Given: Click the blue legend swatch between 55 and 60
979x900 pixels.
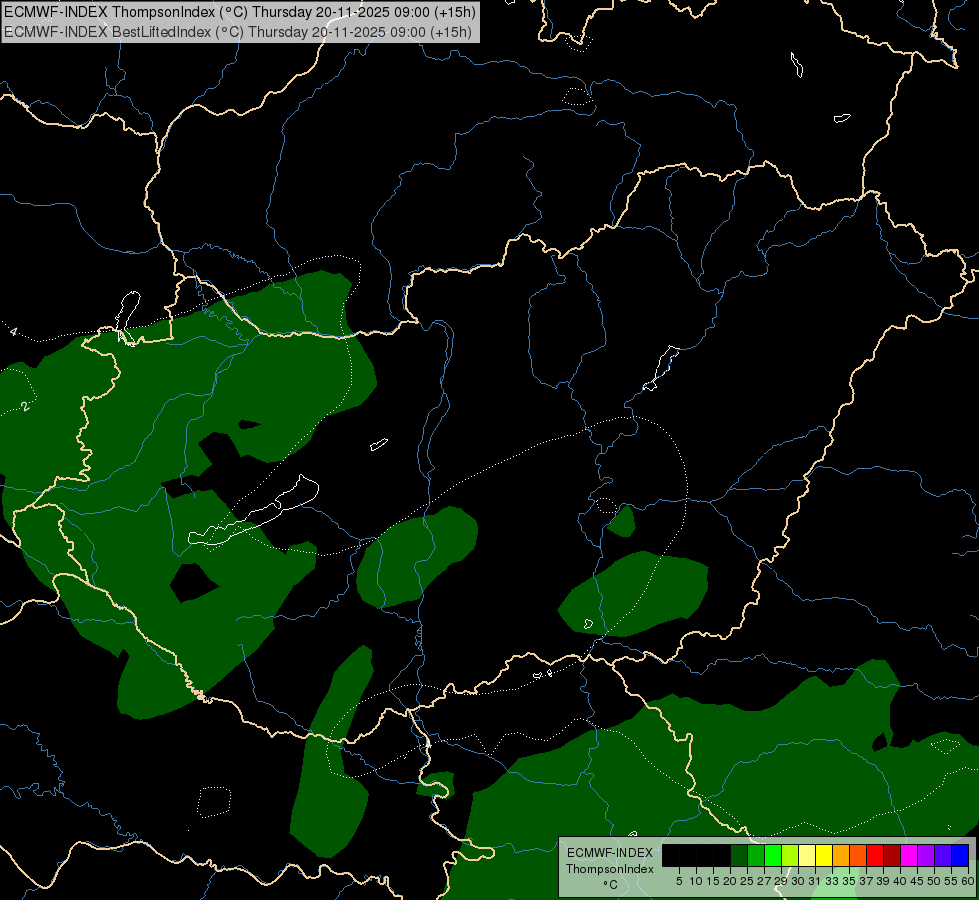Looking at the screenshot, I should coord(960,855).
